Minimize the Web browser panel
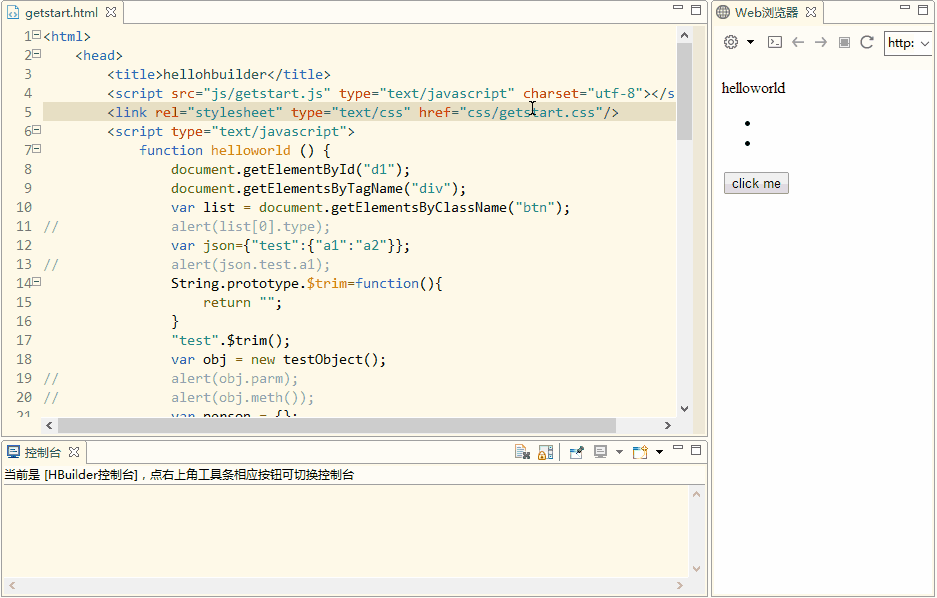 pos(905,8)
